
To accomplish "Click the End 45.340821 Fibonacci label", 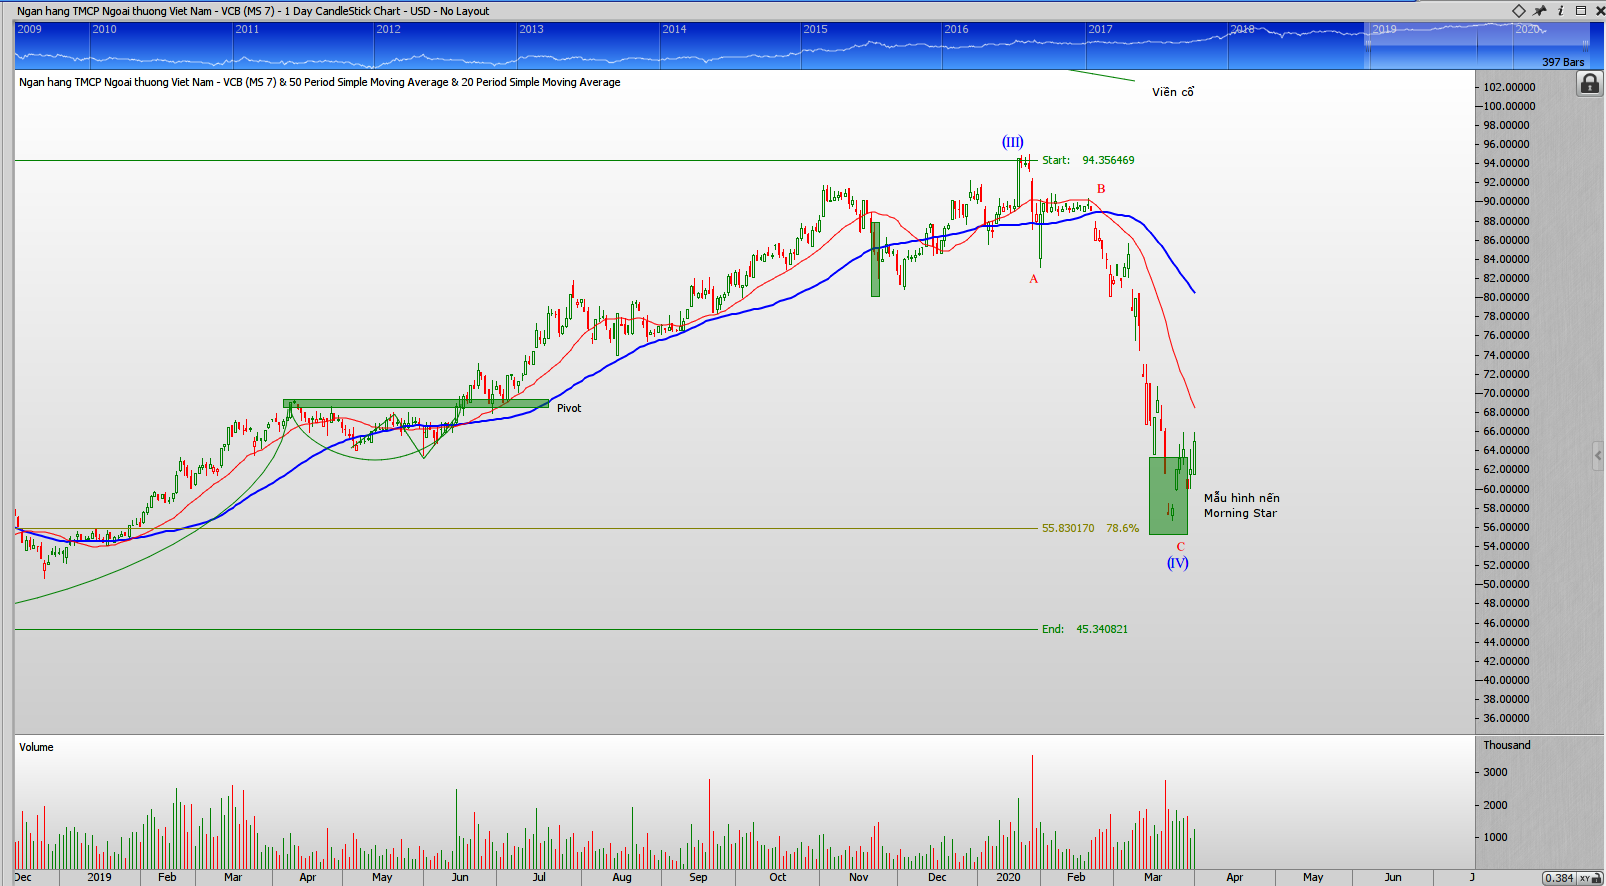I will (1084, 629).
